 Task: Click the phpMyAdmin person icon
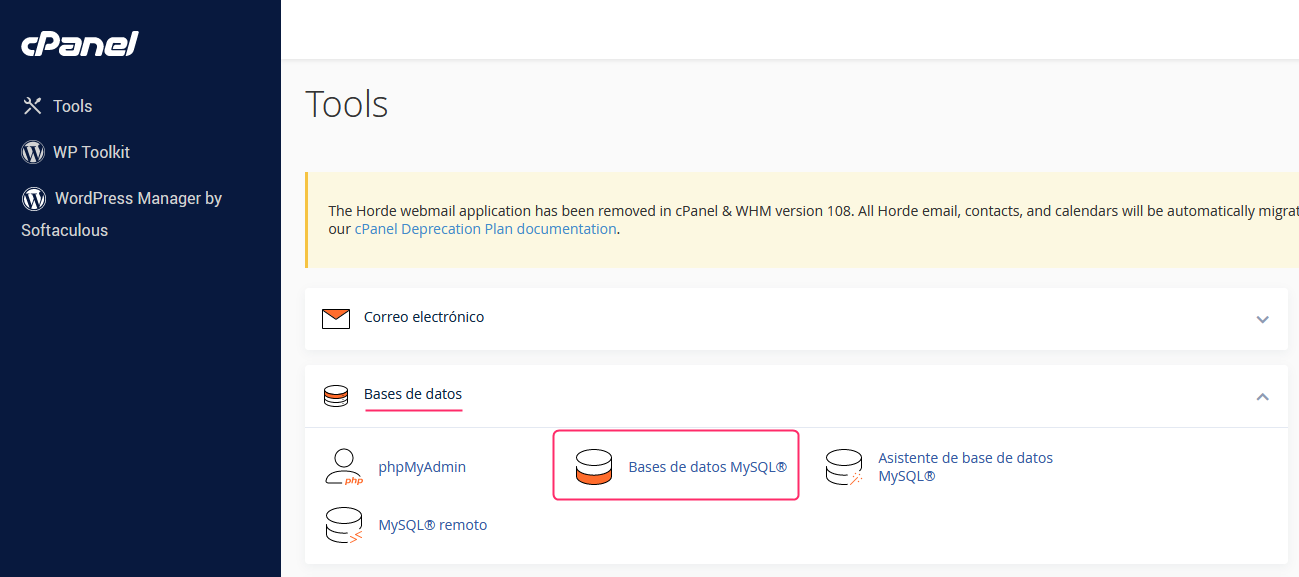(x=344, y=467)
